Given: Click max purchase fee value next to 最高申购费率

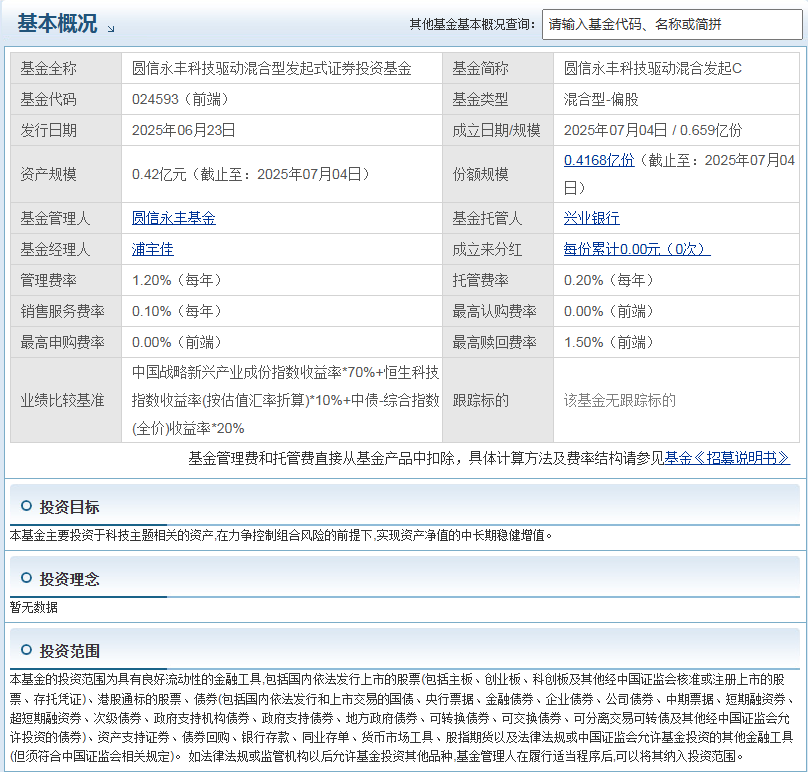Looking at the screenshot, I should point(177,342).
